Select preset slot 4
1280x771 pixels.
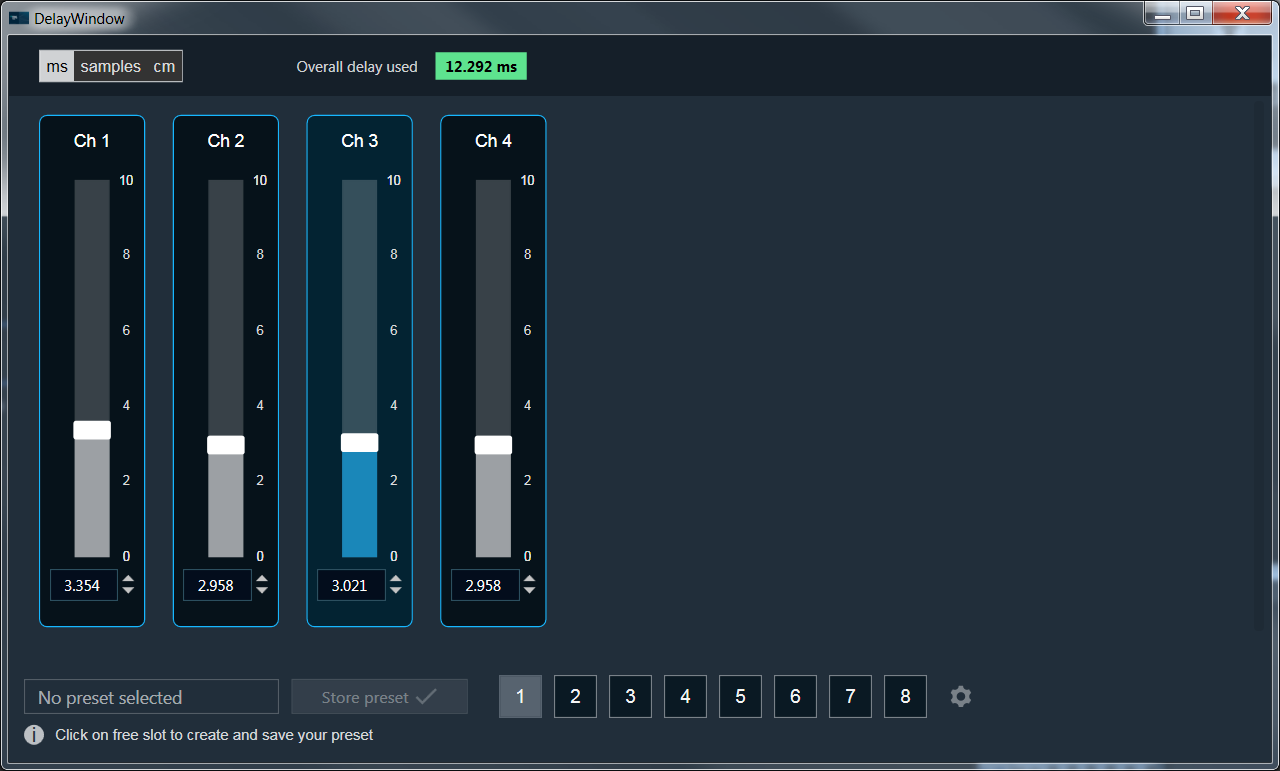click(685, 696)
